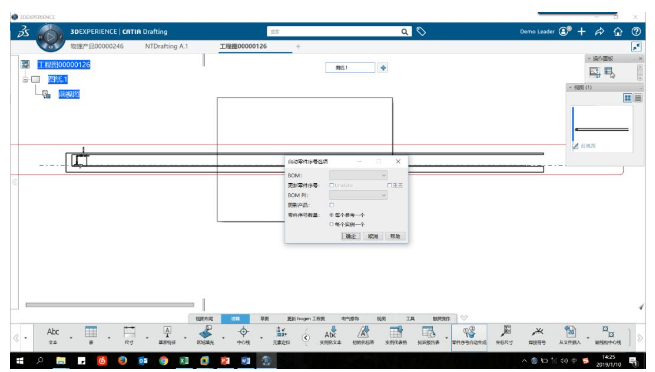Select the 每个参考一个 radio option
This screenshot has height=372, width=655.
[332, 215]
